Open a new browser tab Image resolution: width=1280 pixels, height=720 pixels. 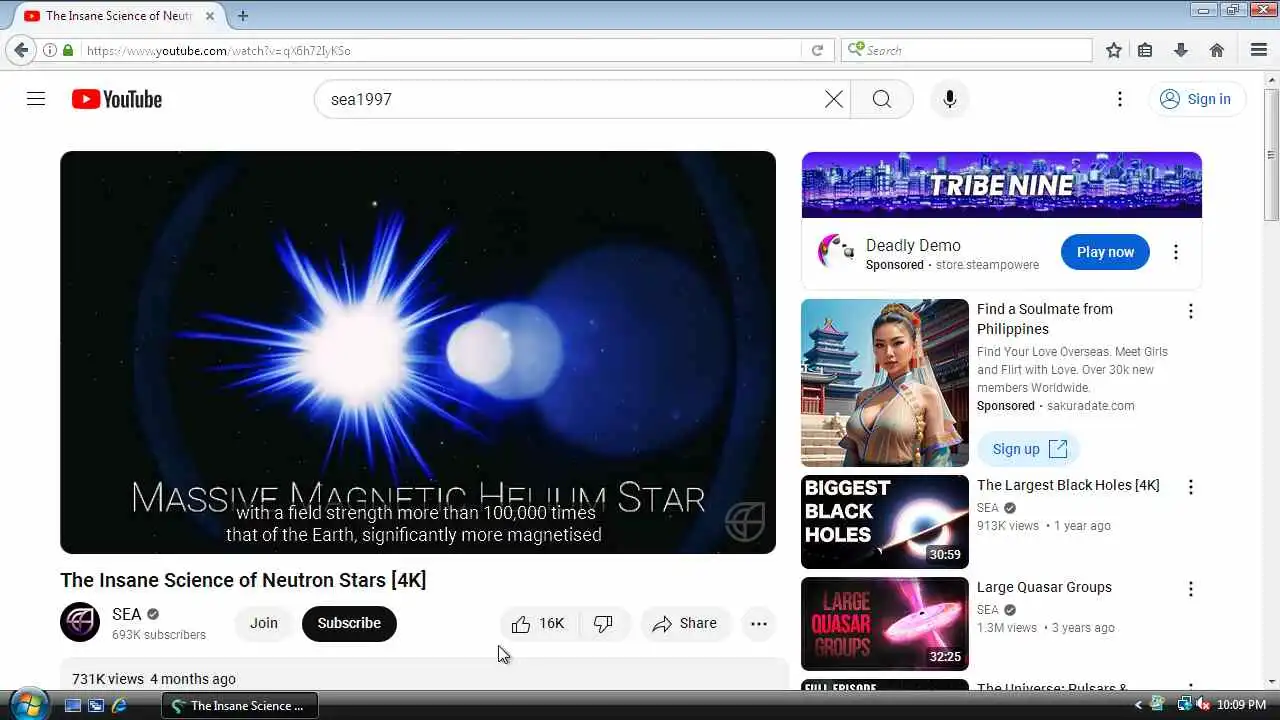click(x=243, y=16)
